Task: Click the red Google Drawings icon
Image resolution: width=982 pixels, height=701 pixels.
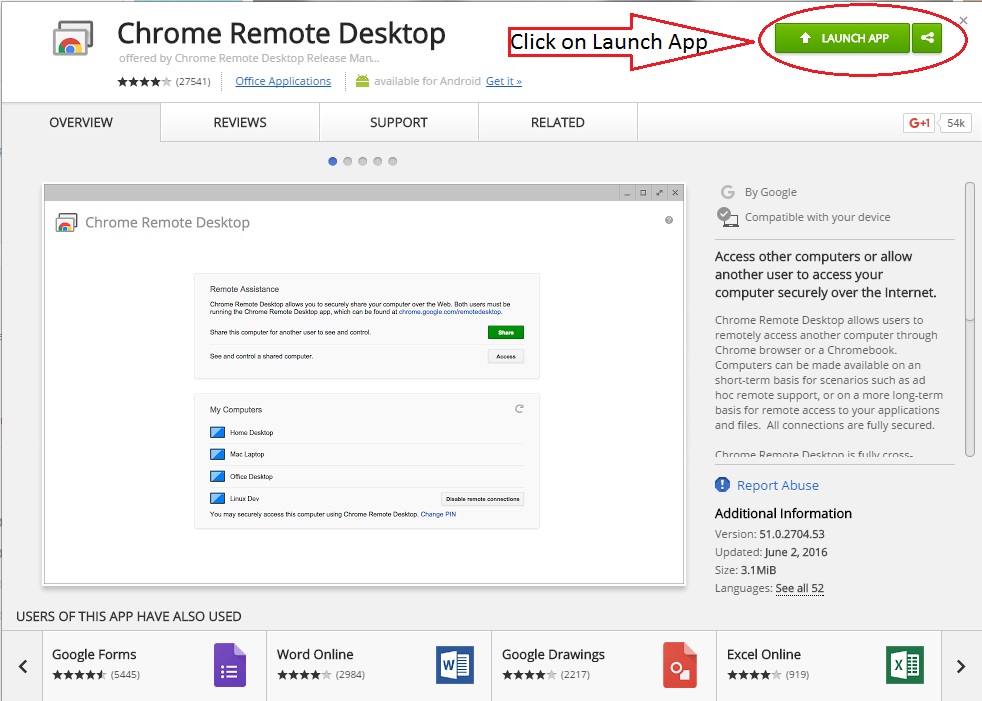Action: coord(680,665)
